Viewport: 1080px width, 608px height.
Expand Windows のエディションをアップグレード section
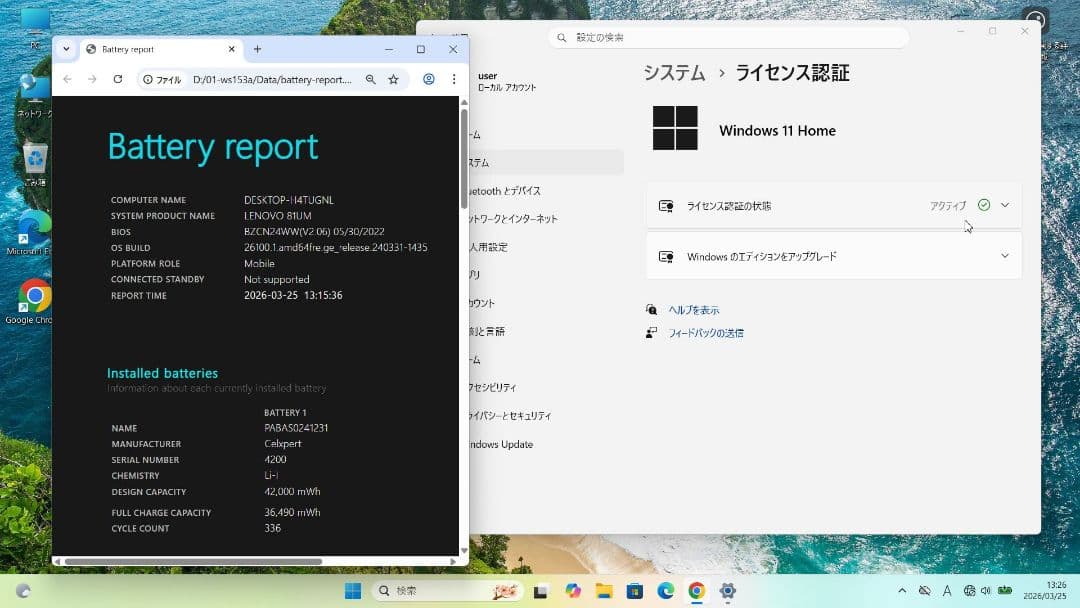click(1005, 255)
